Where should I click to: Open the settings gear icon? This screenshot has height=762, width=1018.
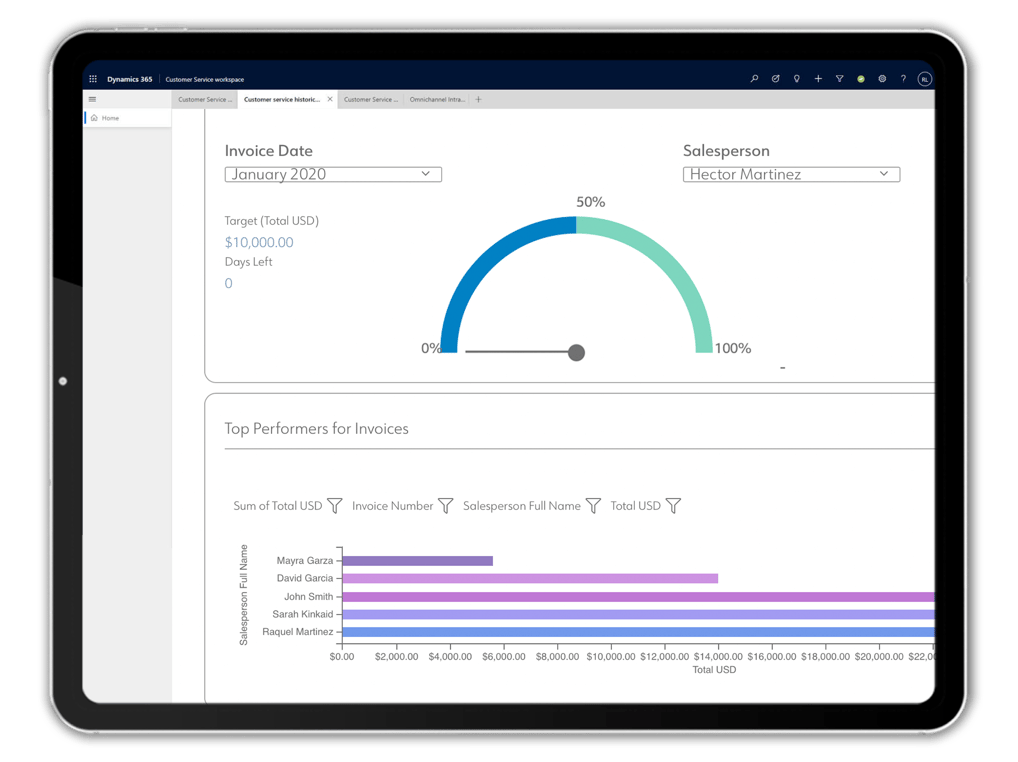tap(882, 79)
